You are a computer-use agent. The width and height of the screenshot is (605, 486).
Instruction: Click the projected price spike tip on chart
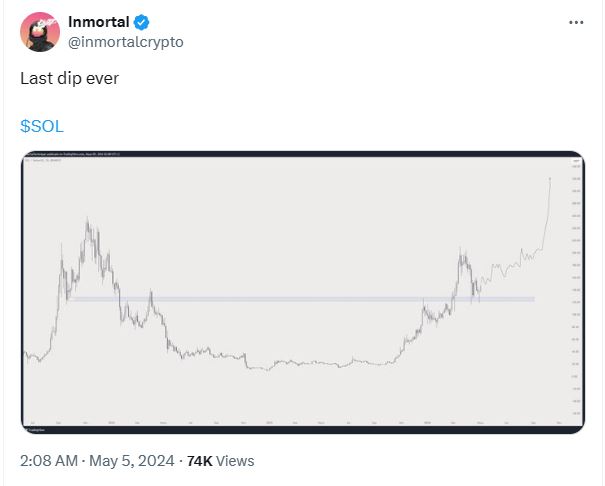550,179
